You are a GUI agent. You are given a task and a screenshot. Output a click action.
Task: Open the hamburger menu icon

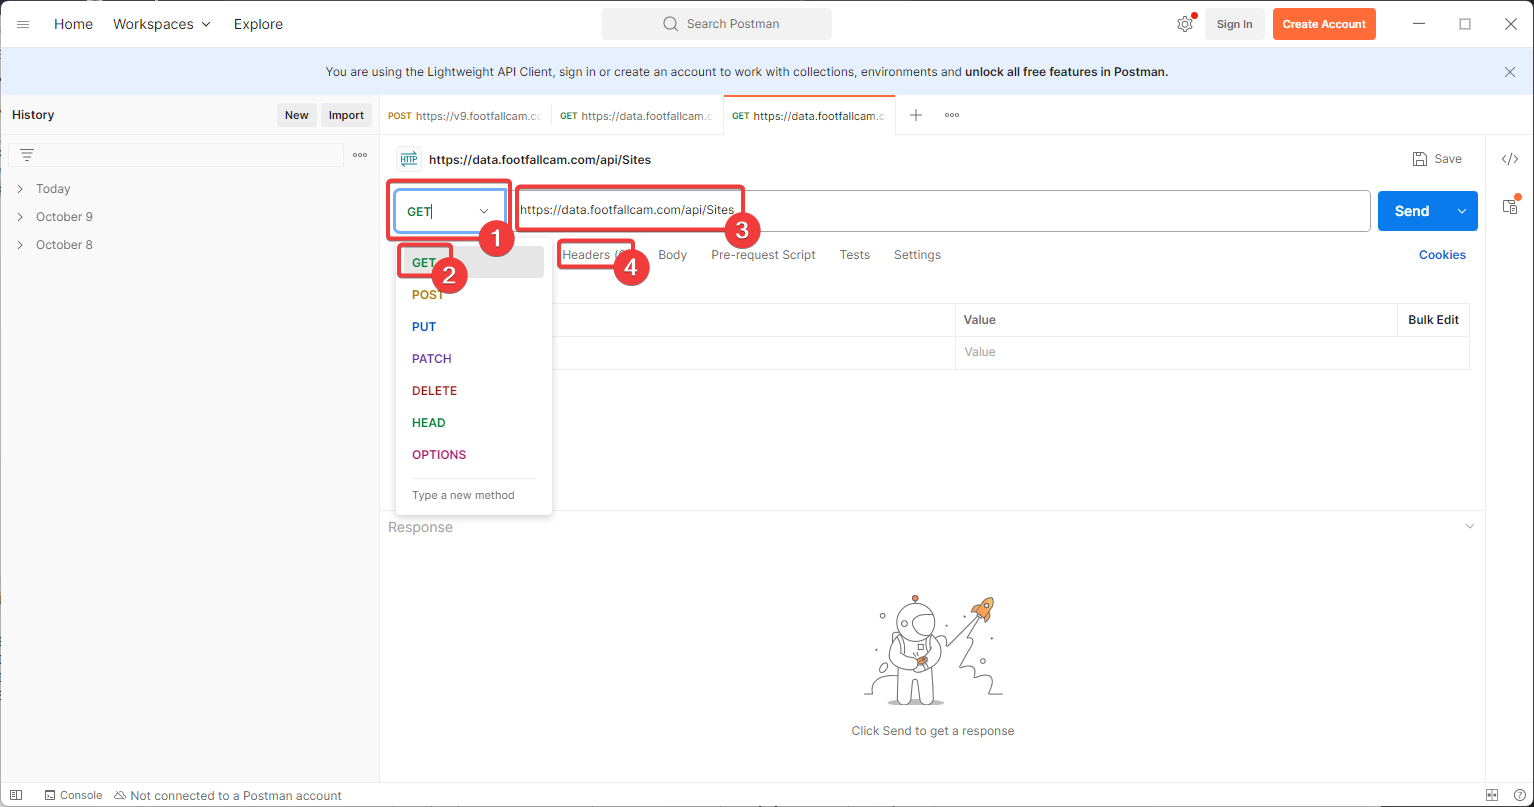click(23, 24)
